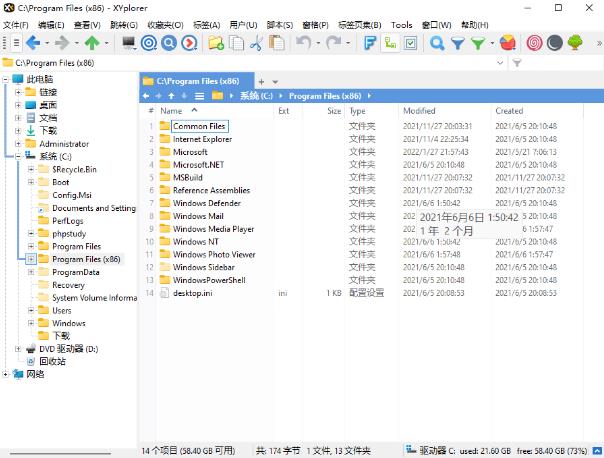Viewport: 604px width, 458px height.
Task: Open the Tools menu
Action: [x=401, y=25]
